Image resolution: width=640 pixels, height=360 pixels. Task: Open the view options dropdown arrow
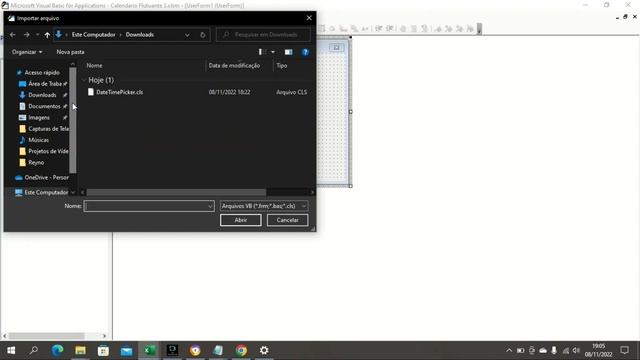pos(273,52)
